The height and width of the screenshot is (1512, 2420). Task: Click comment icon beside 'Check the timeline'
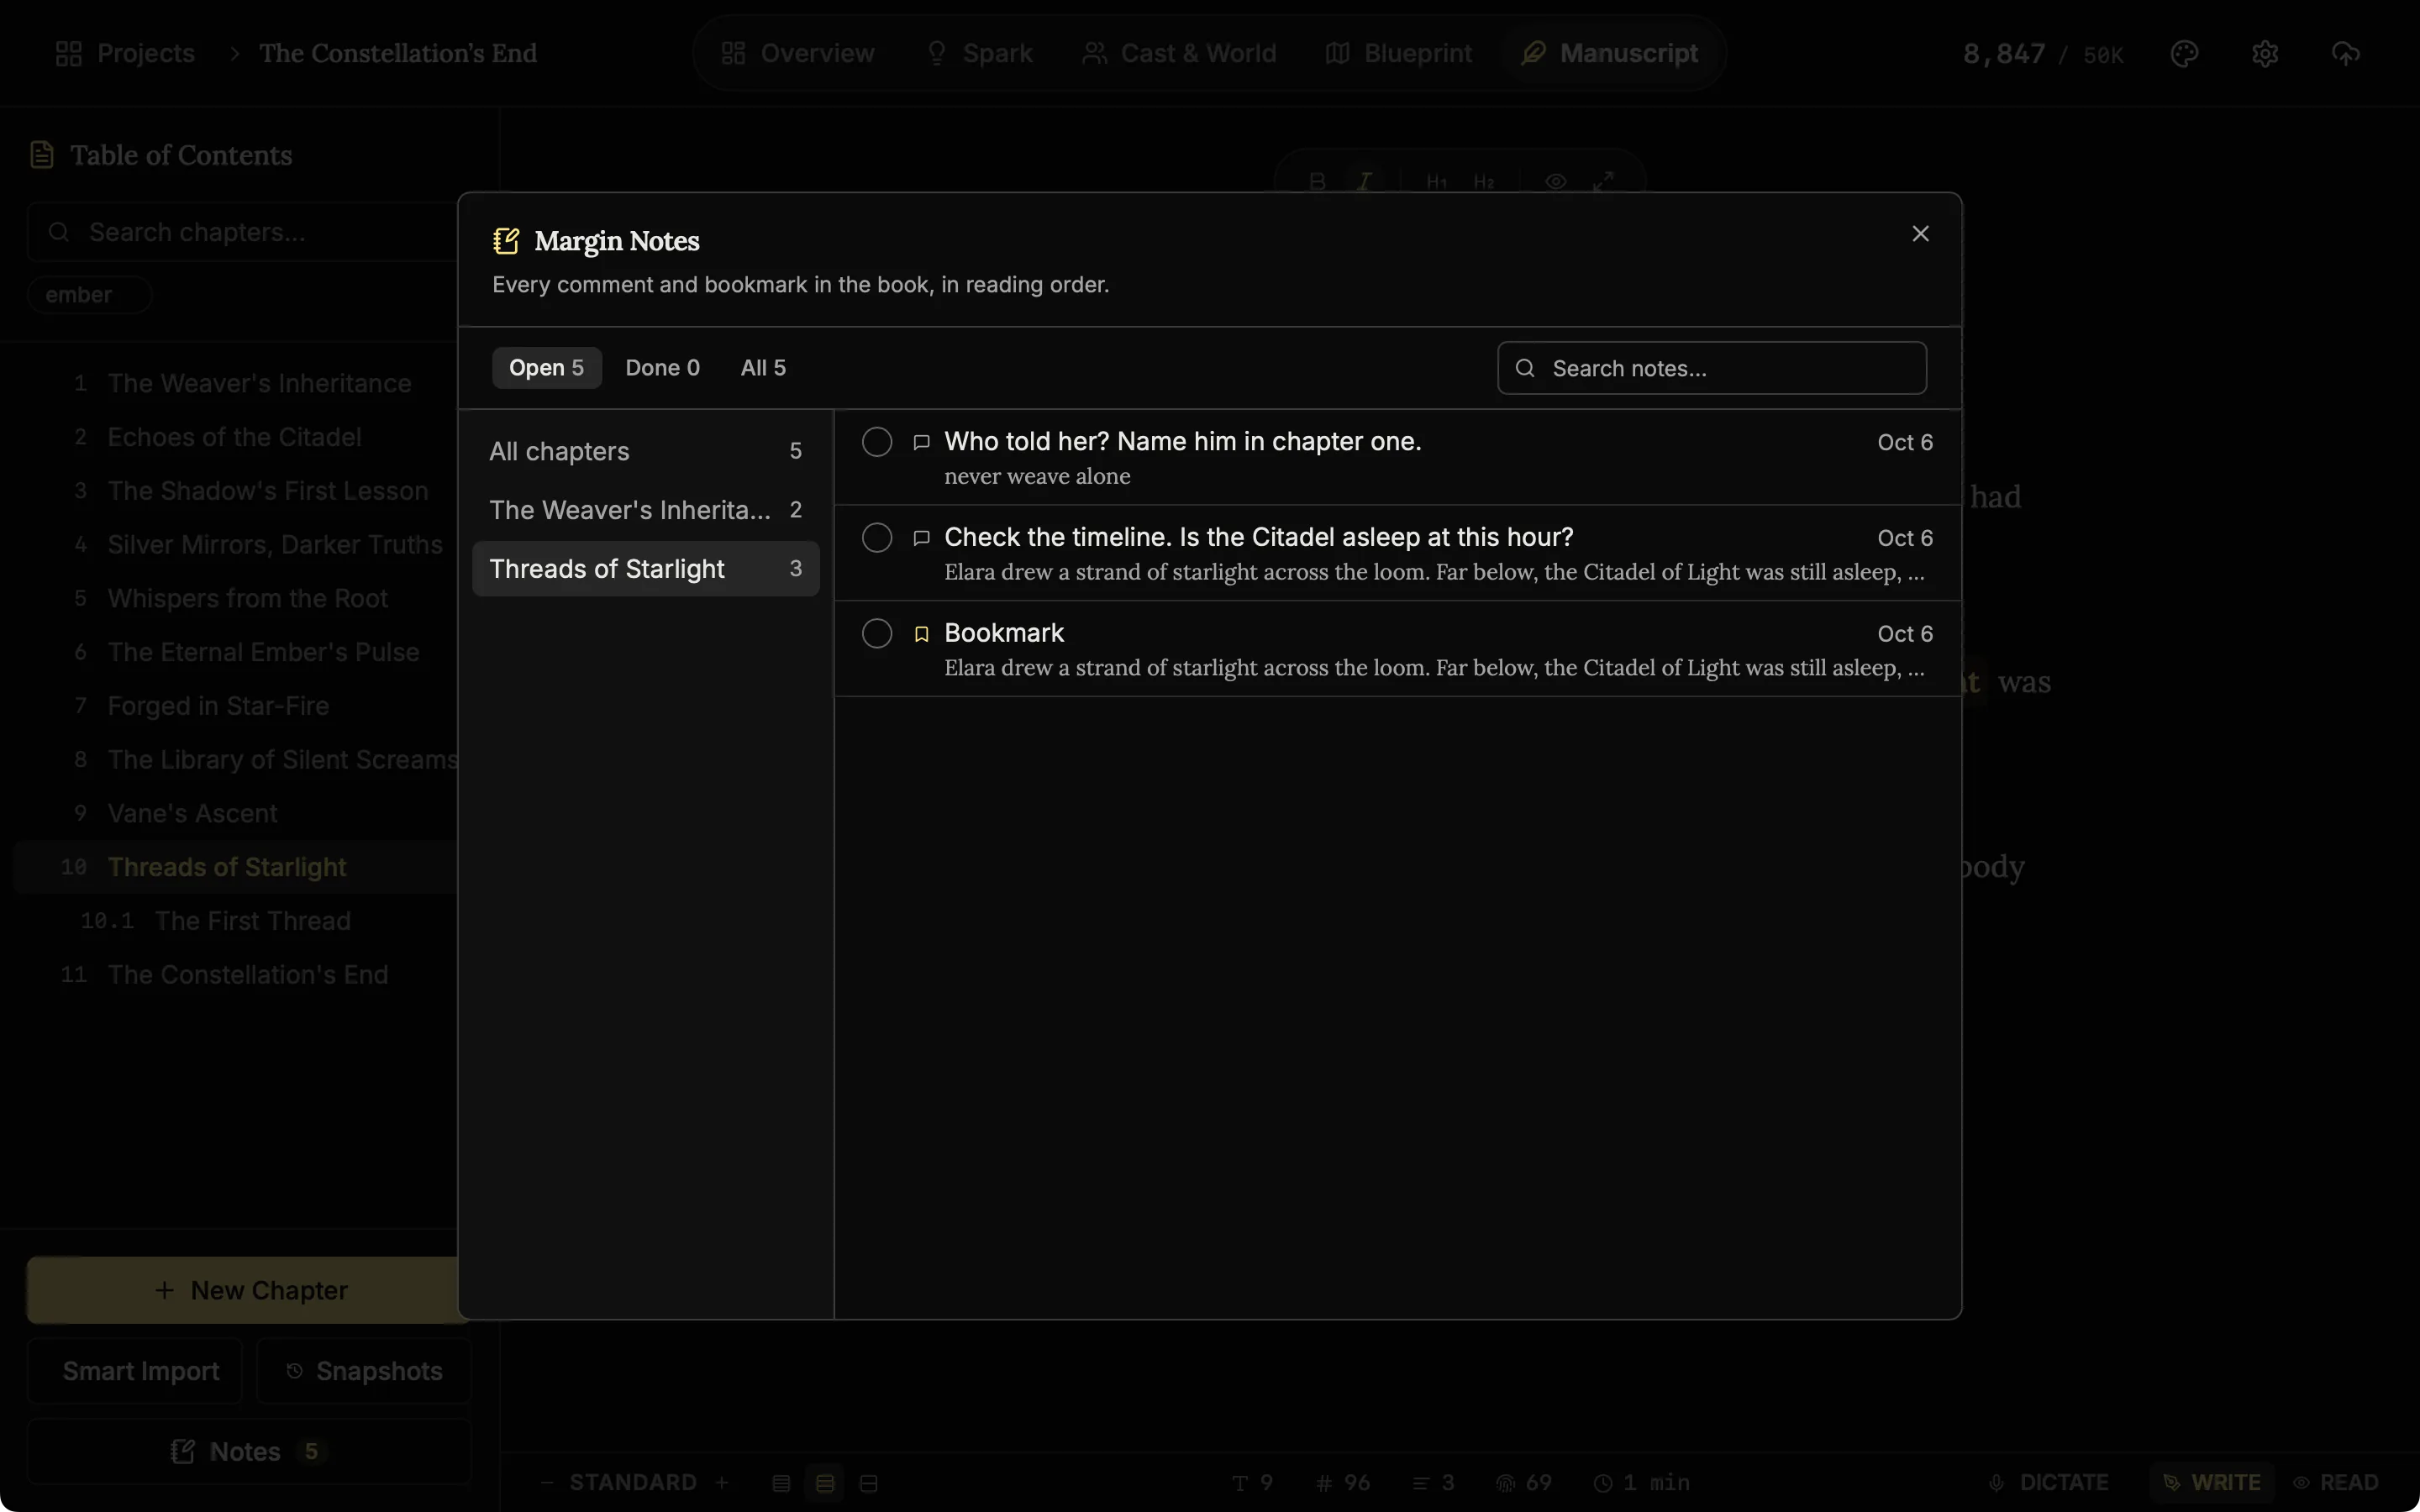(x=922, y=538)
